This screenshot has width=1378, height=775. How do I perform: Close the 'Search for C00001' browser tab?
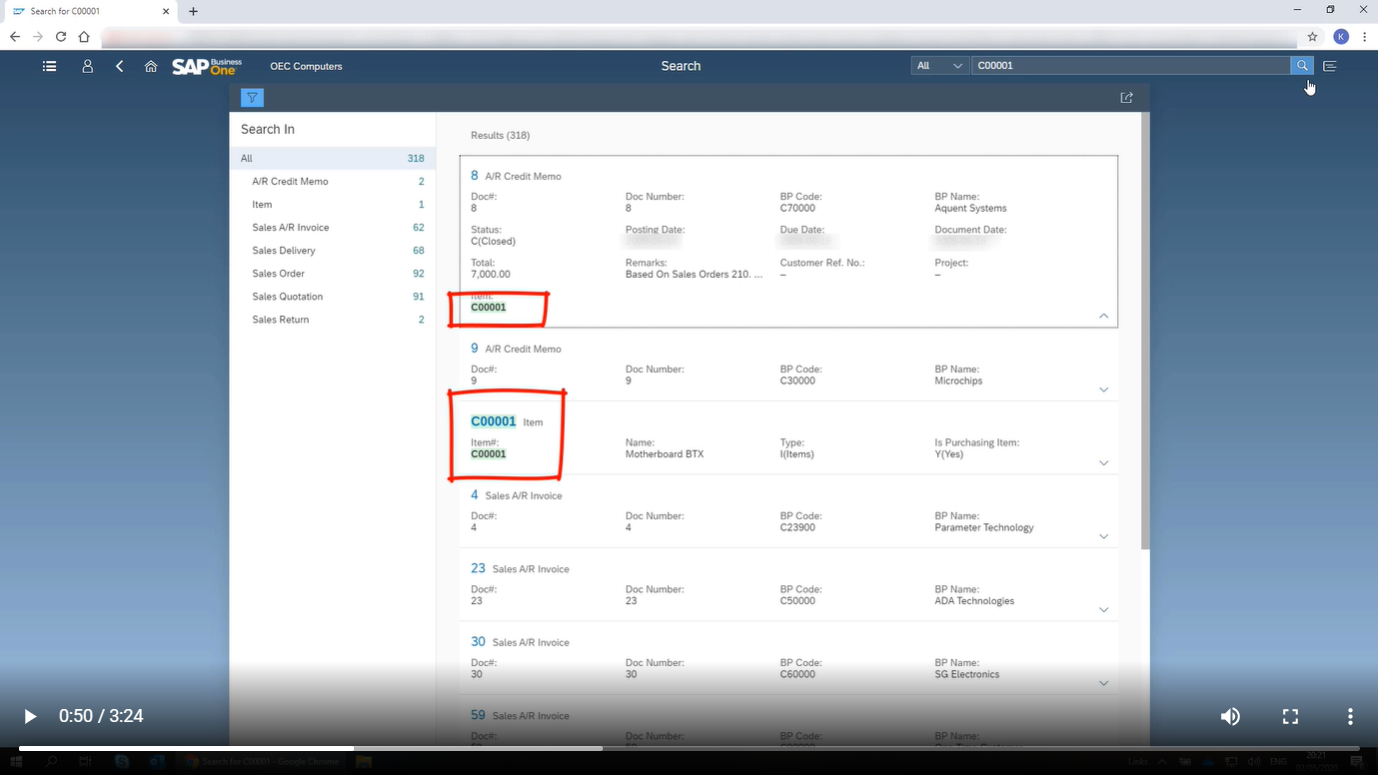point(166,11)
